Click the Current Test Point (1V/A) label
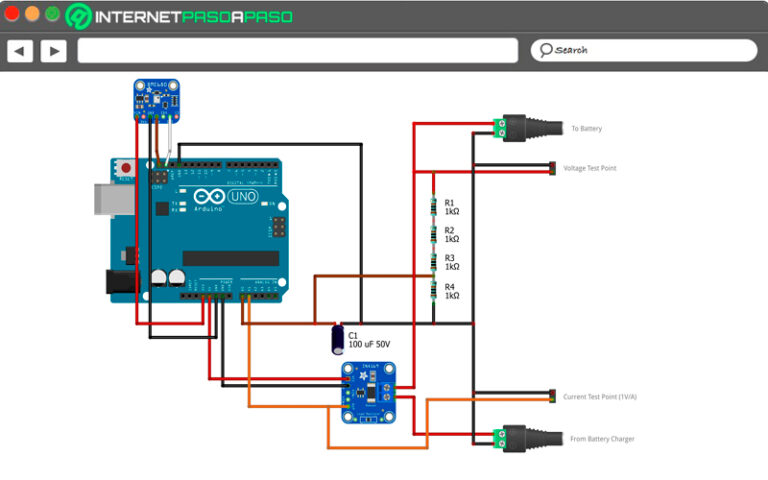768x480 pixels. 600,397
